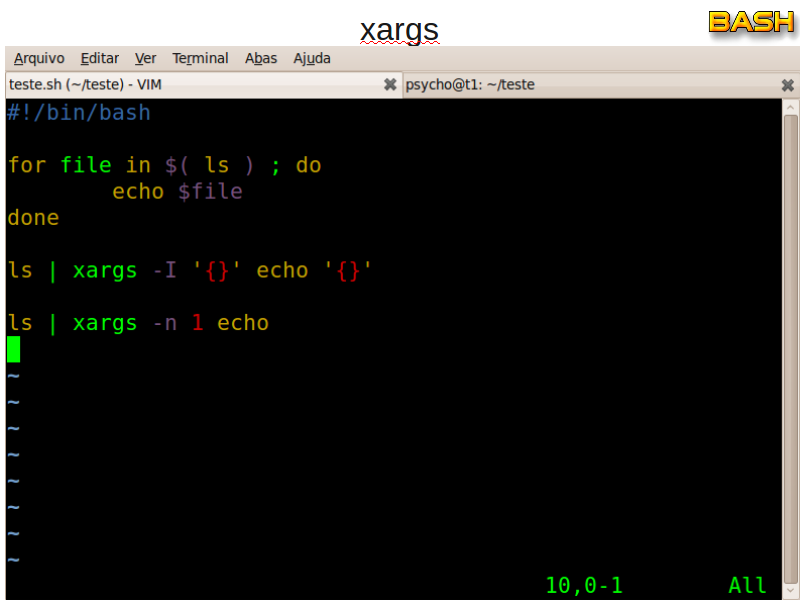Click the xargs -n 1 echo line
The height and width of the screenshot is (600, 800).
138,323
